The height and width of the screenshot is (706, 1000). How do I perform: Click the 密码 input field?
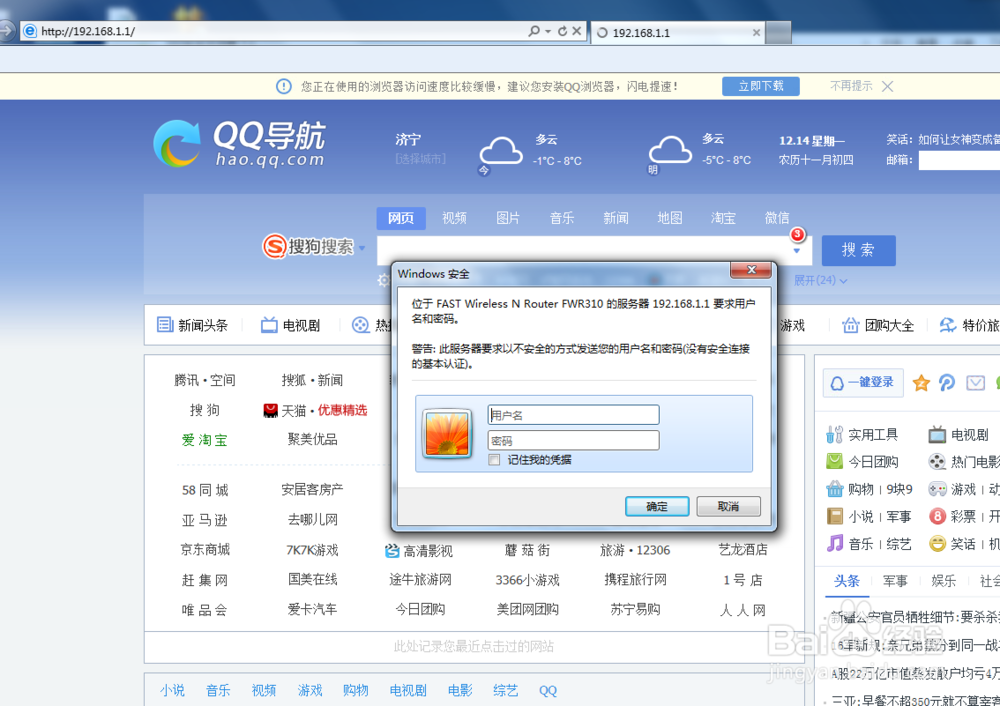[573, 440]
